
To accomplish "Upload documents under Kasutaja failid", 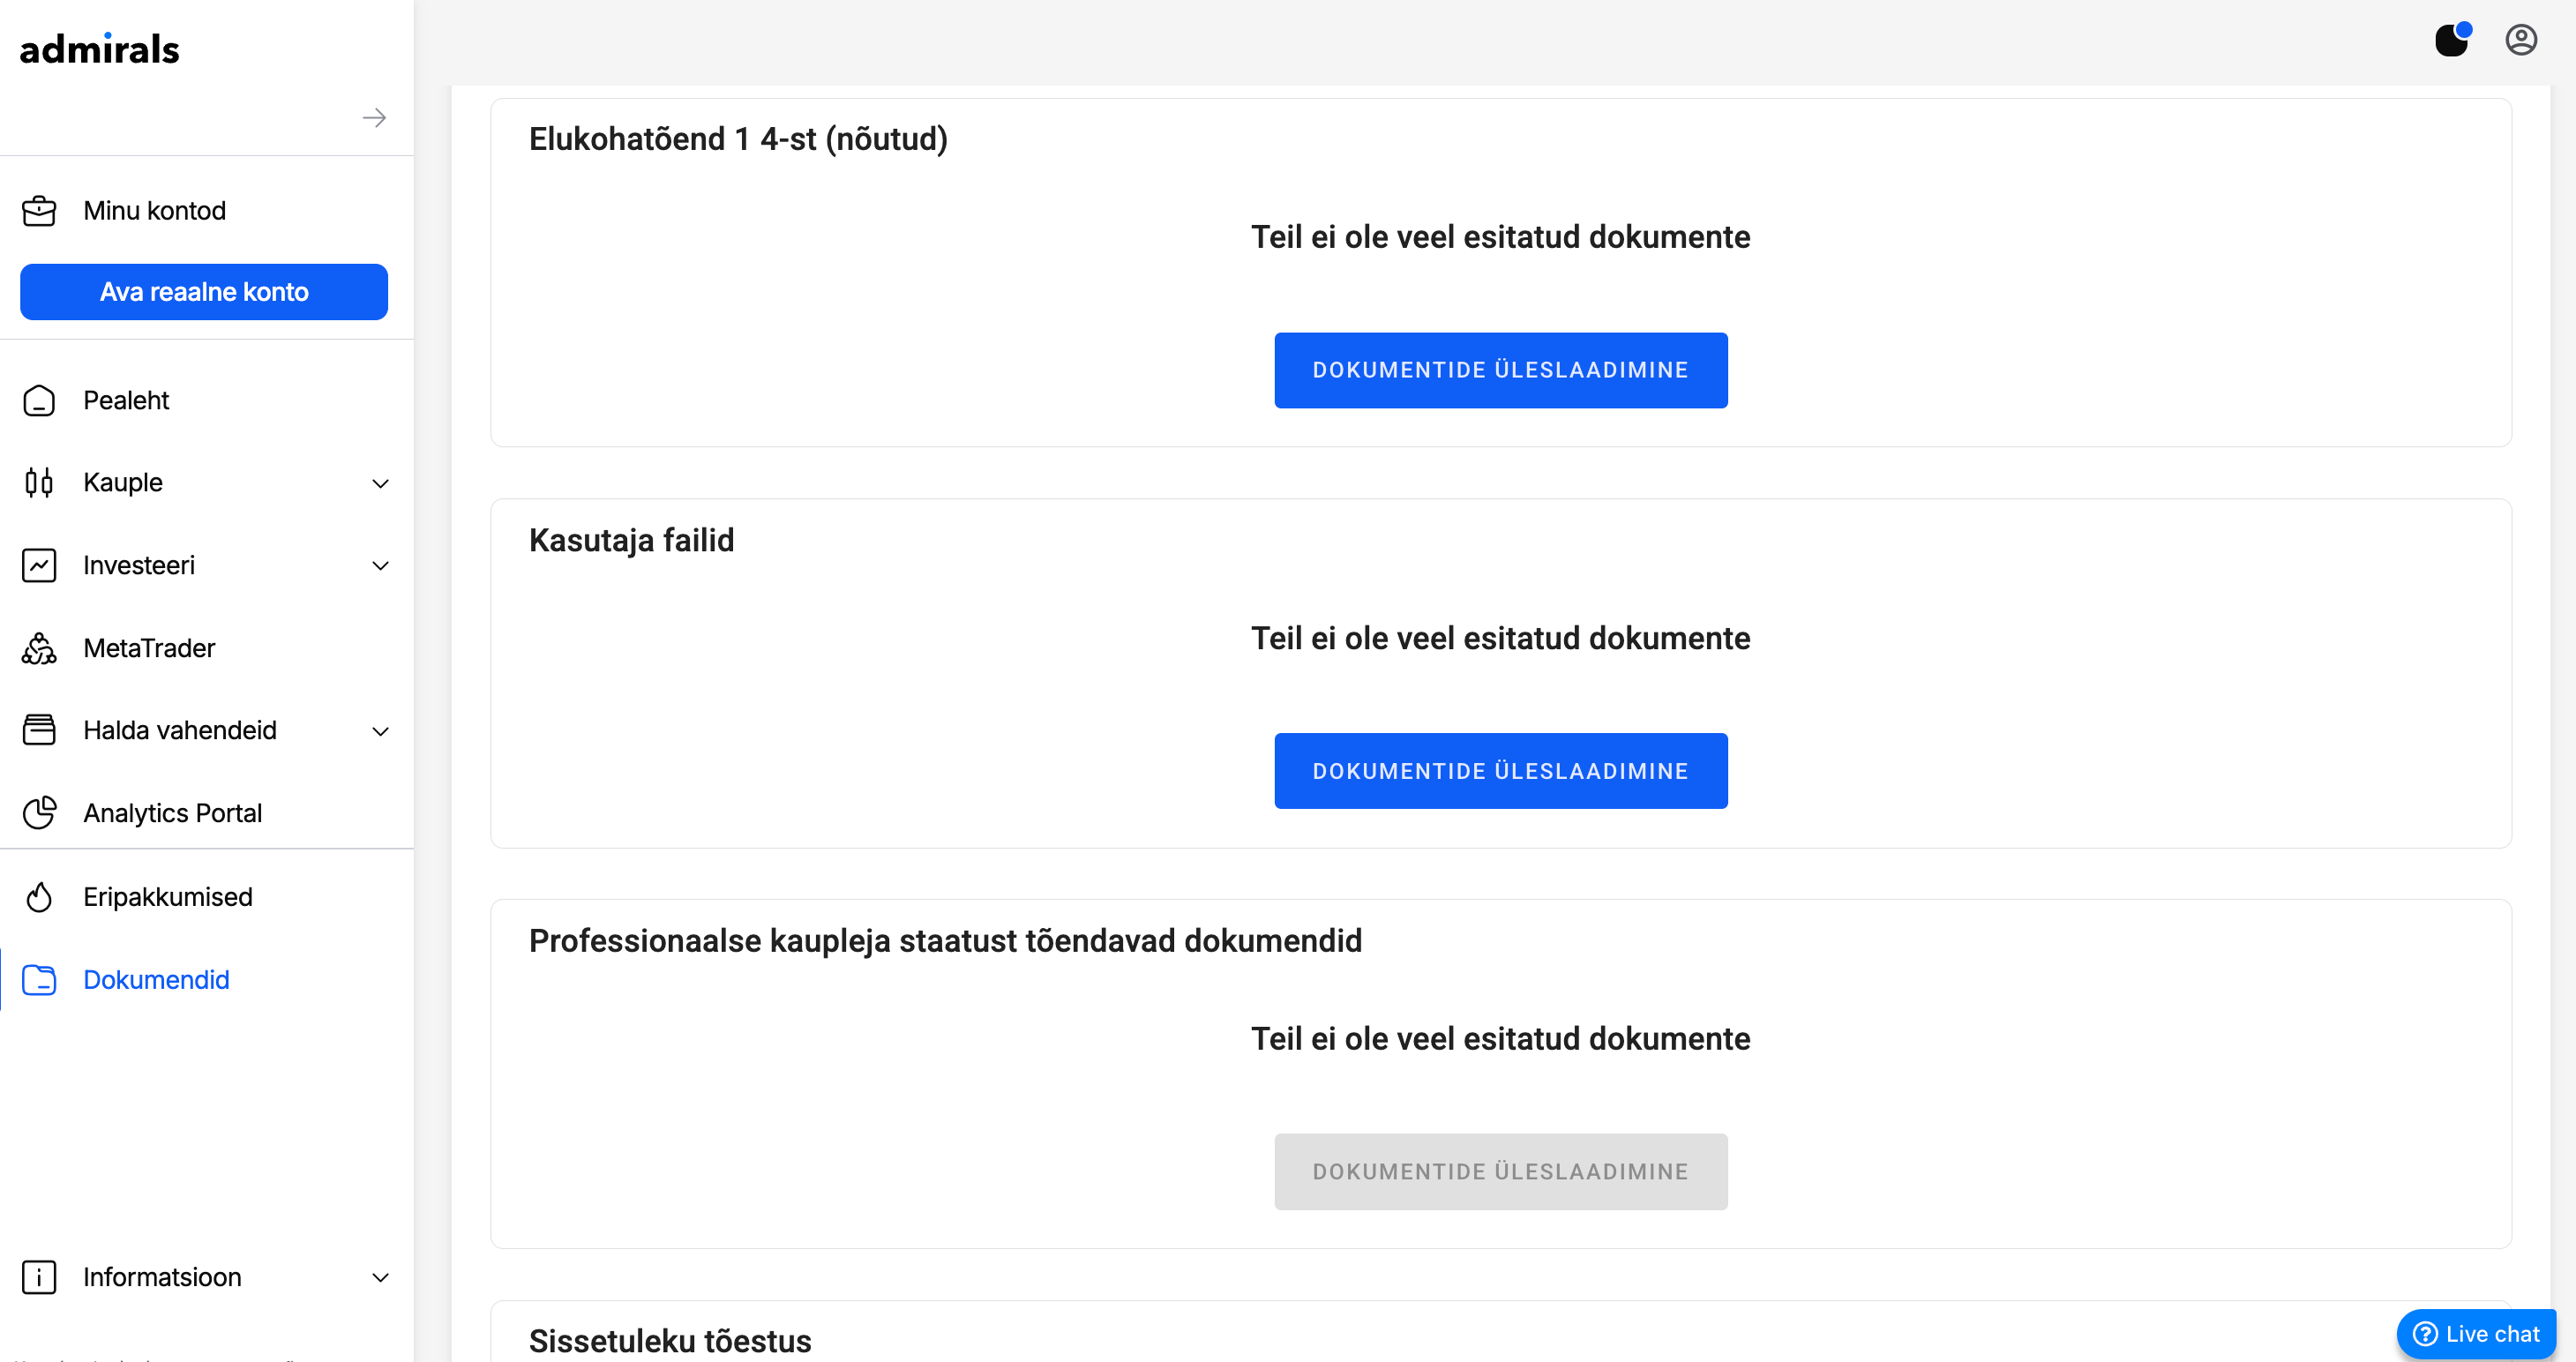I will (1500, 771).
